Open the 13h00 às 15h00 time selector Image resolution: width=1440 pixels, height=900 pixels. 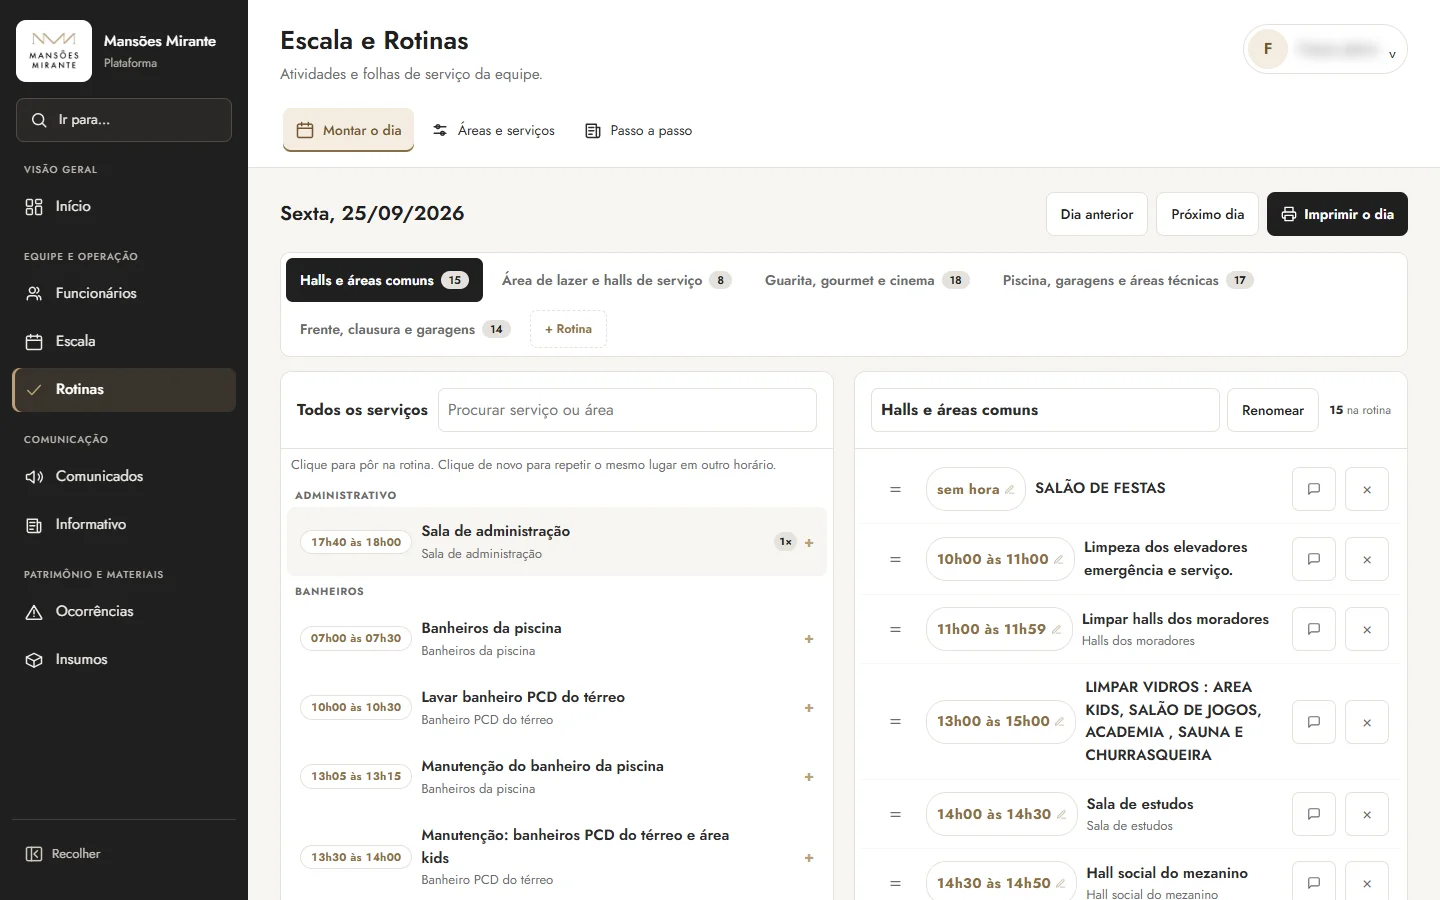click(x=1000, y=721)
